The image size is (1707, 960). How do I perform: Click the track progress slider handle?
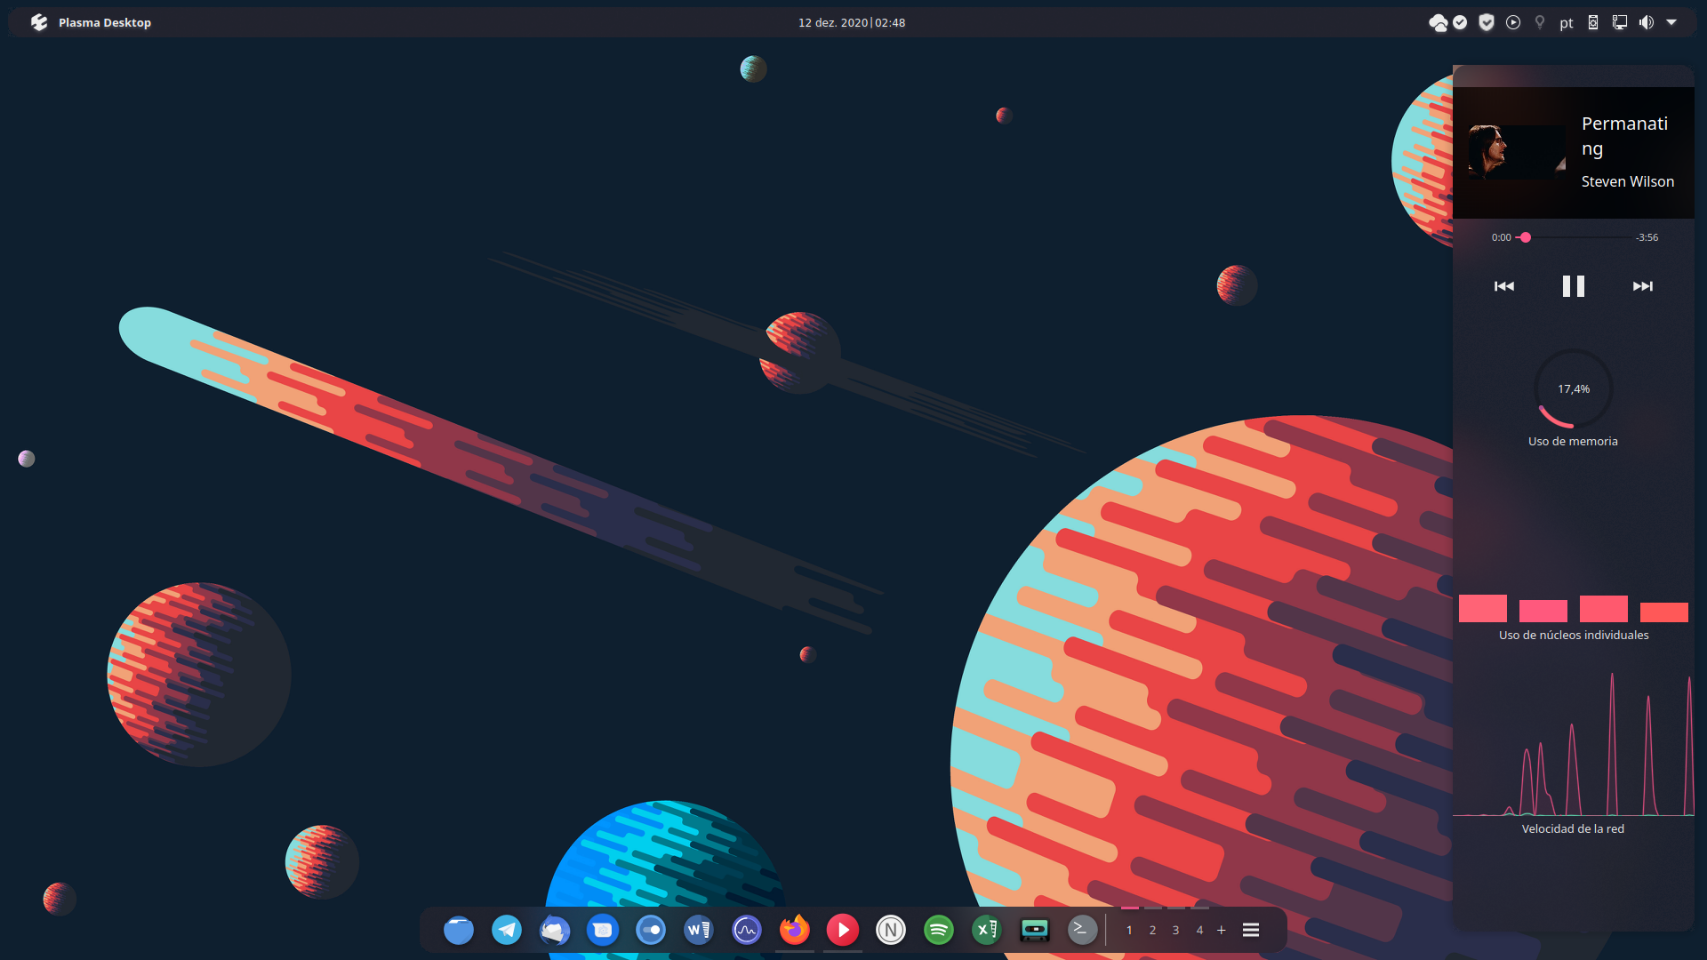tap(1525, 238)
